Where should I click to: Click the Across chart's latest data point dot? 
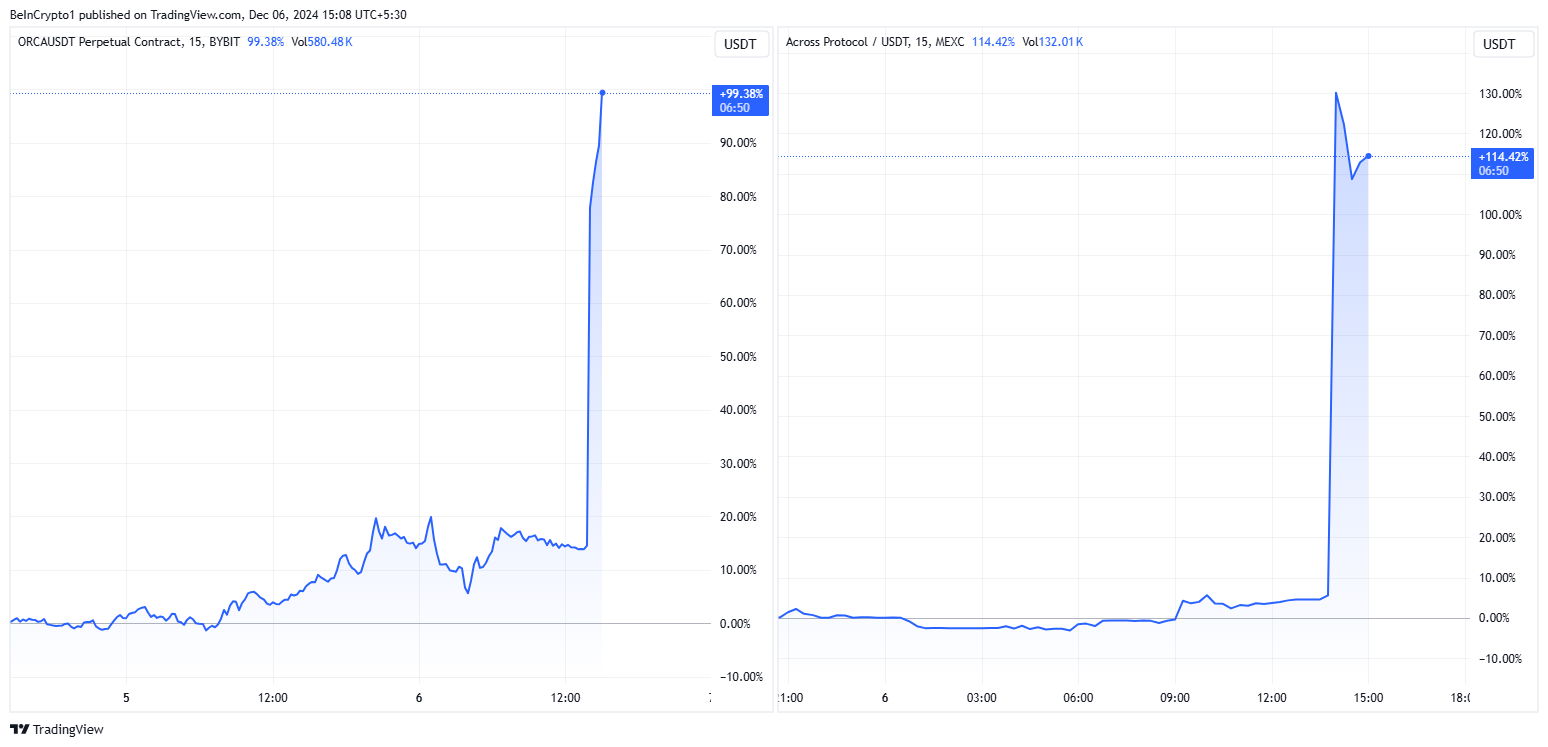1368,155
